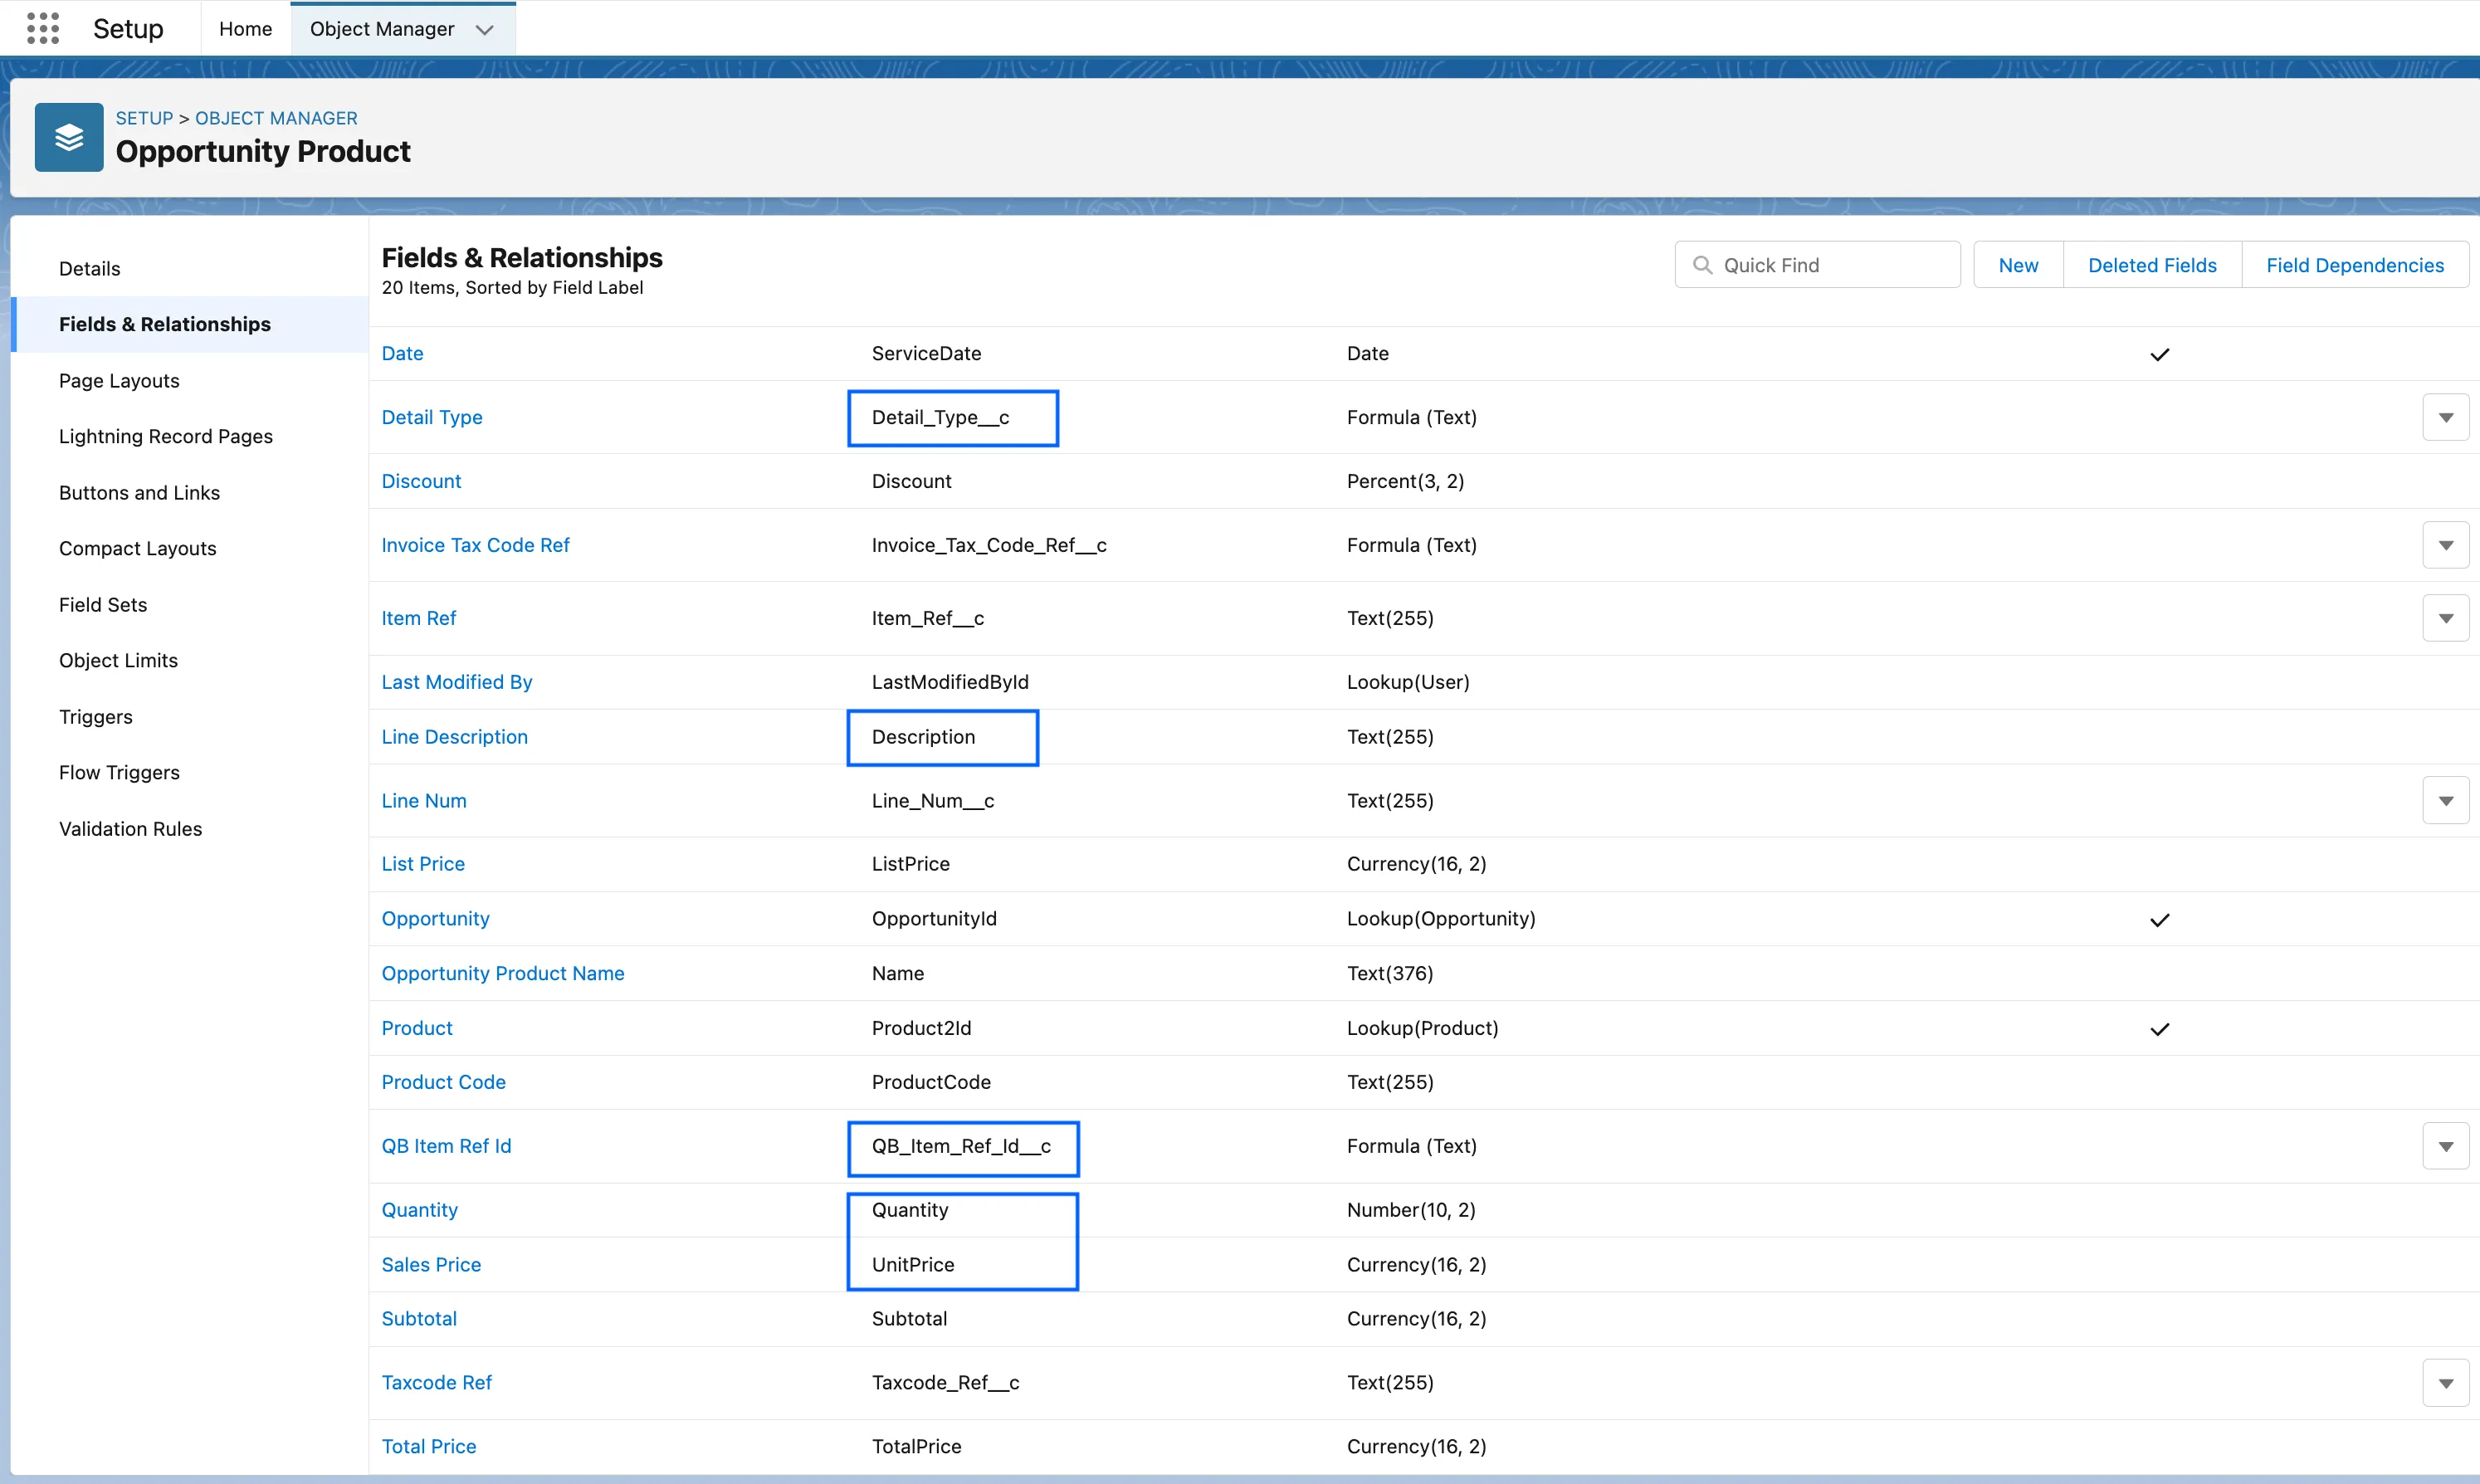The image size is (2480, 1484).
Task: Open the Quantity field link
Action: 420,1210
